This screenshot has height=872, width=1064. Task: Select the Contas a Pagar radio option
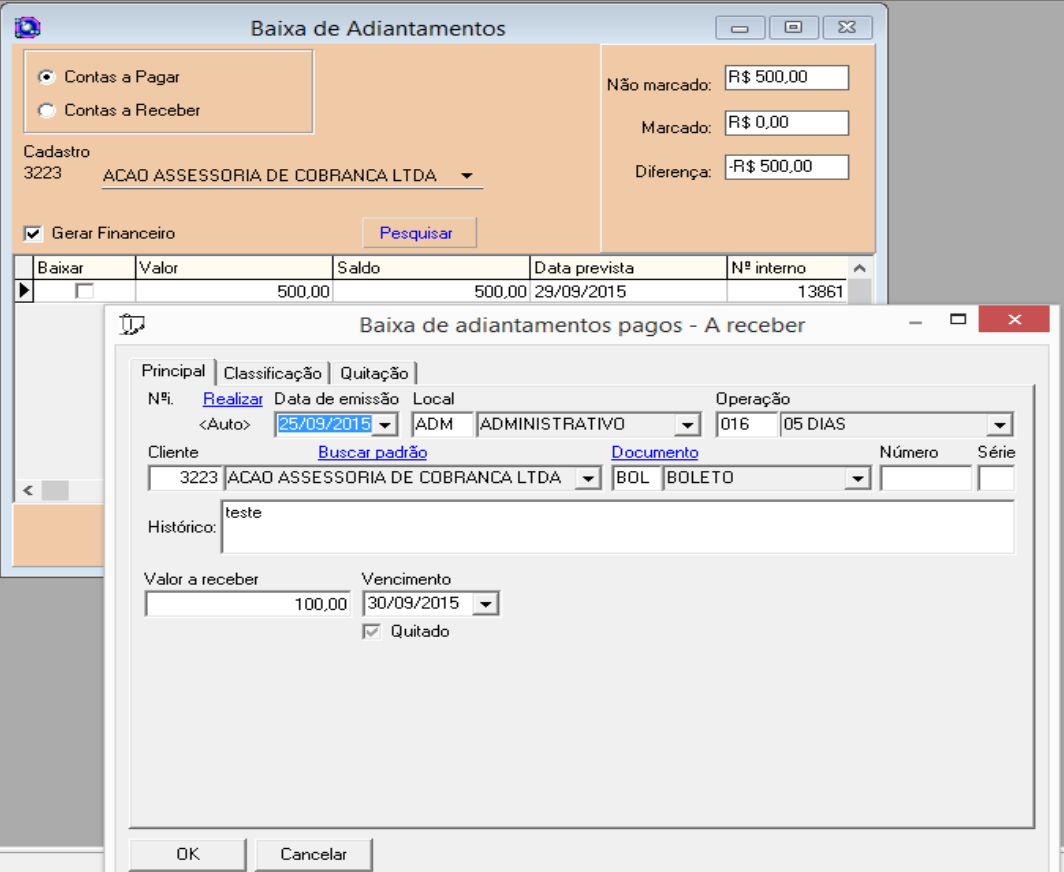point(46,77)
